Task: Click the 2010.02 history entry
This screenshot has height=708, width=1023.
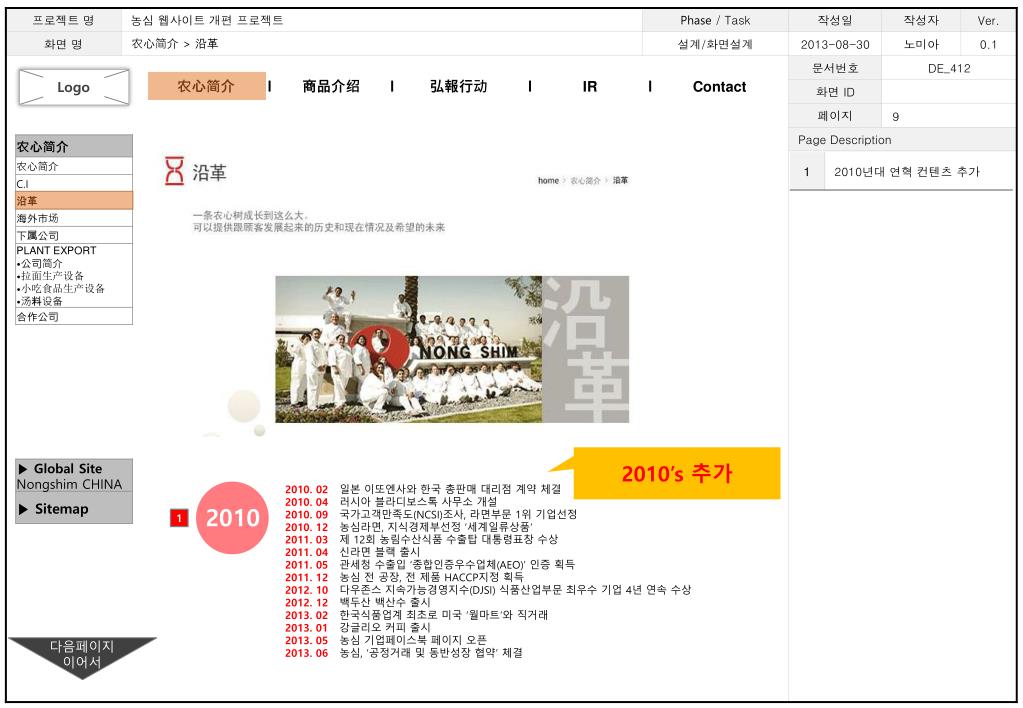Action: pyautogui.click(x=422, y=489)
